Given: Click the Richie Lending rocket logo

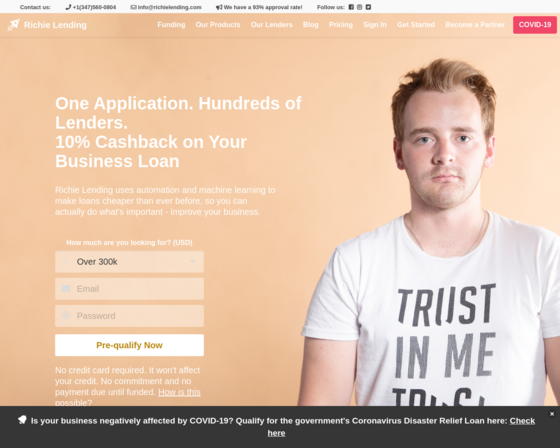Looking at the screenshot, I should (13, 25).
